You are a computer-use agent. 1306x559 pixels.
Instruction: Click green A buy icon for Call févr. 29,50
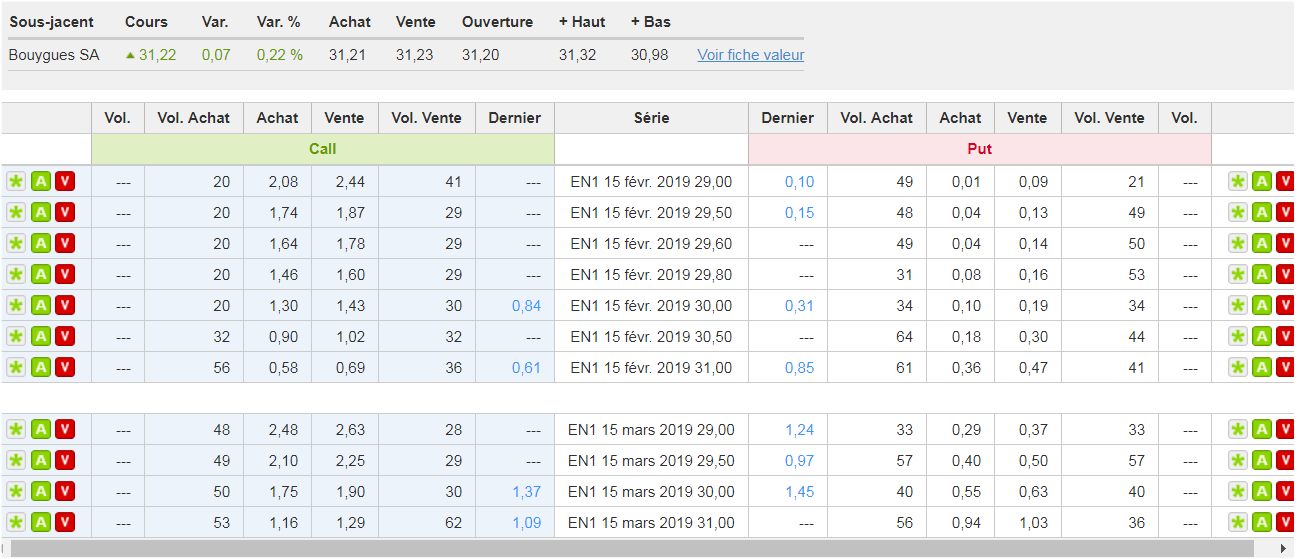40,213
